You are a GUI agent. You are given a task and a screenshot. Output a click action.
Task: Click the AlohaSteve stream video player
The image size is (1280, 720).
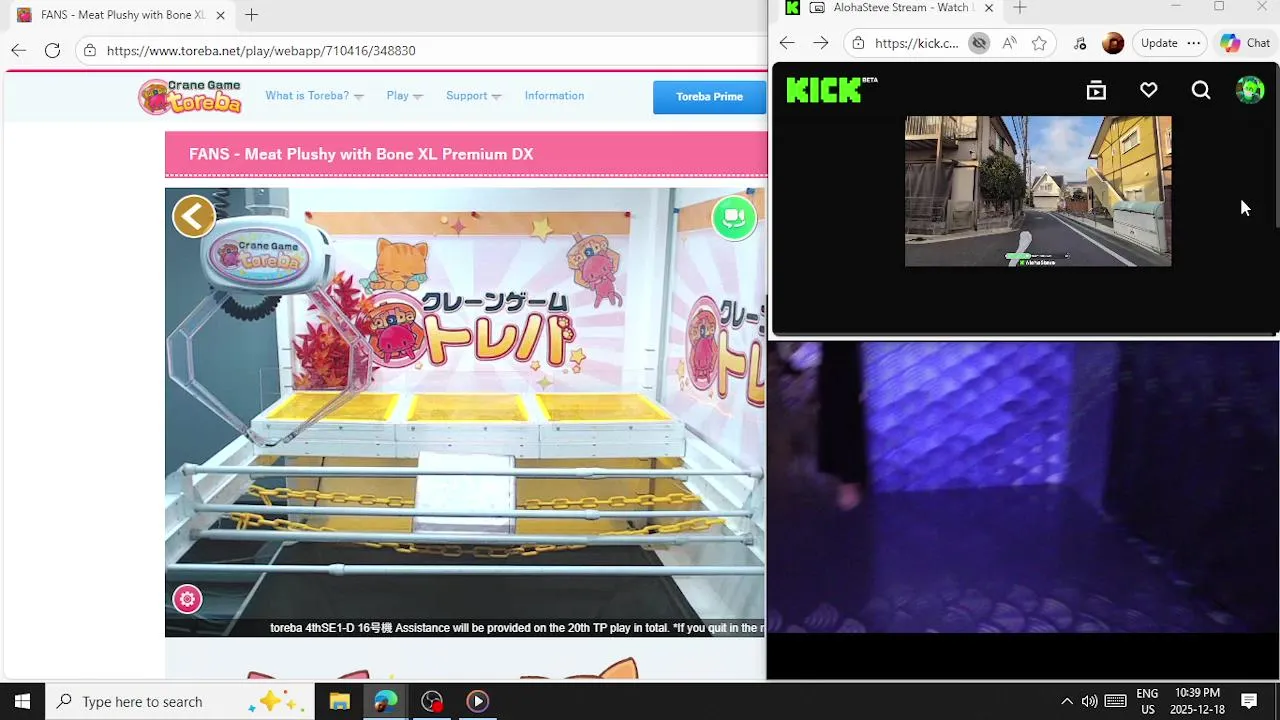pos(1038,191)
